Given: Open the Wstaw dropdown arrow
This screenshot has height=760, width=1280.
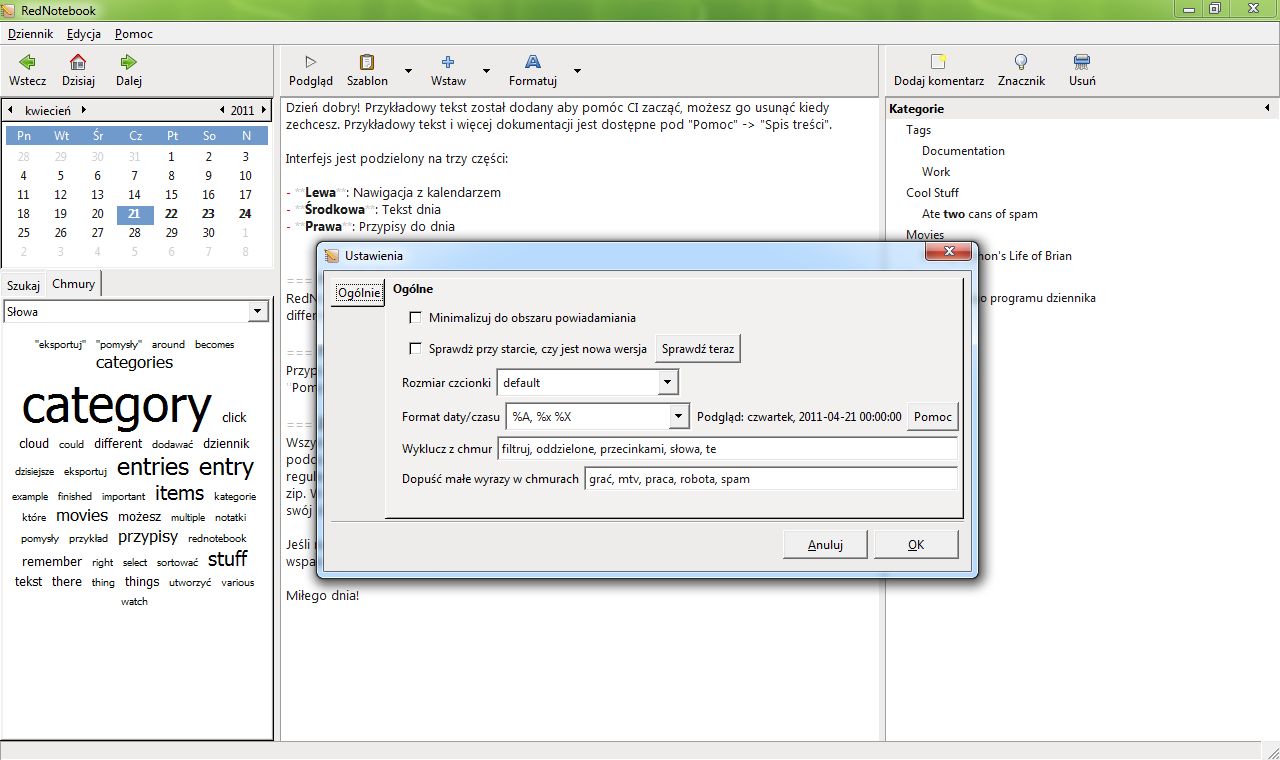Looking at the screenshot, I should (486, 71).
